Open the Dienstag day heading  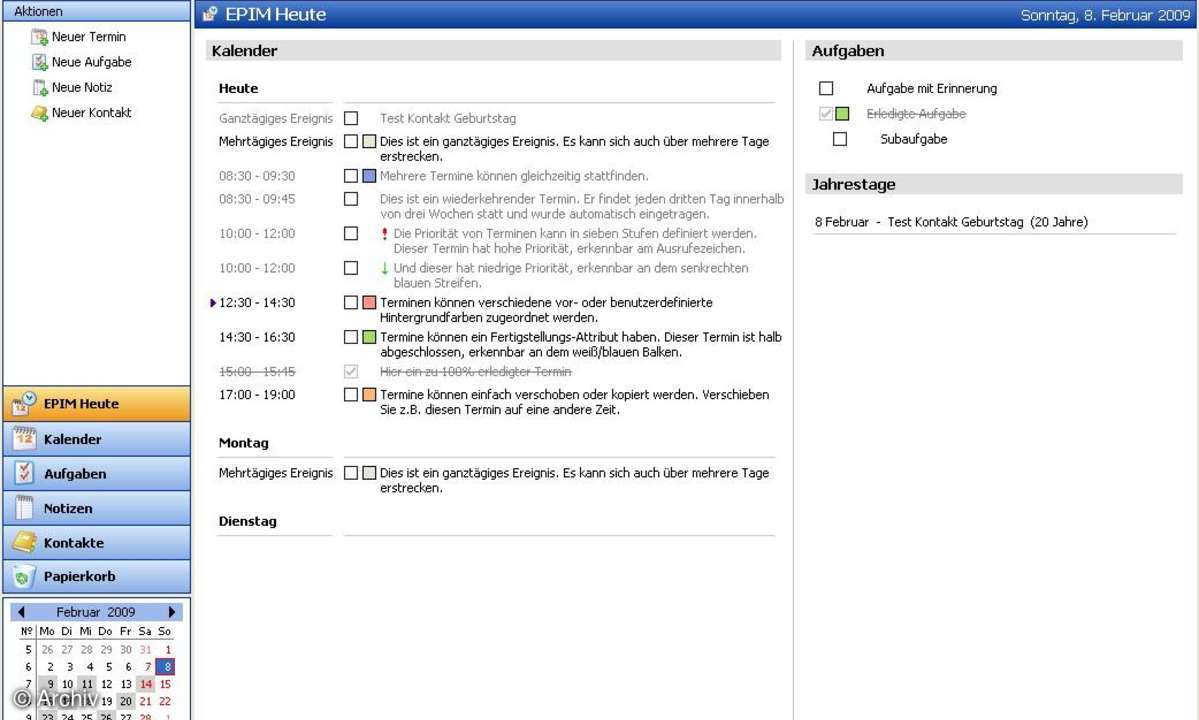click(248, 521)
